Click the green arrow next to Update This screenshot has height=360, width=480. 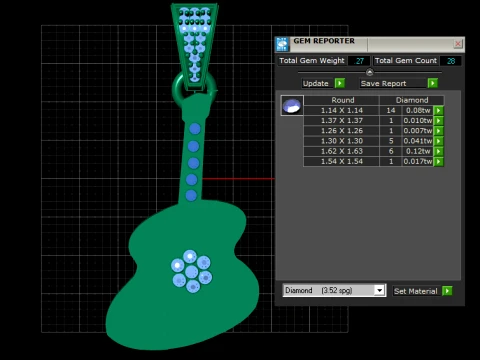point(340,83)
